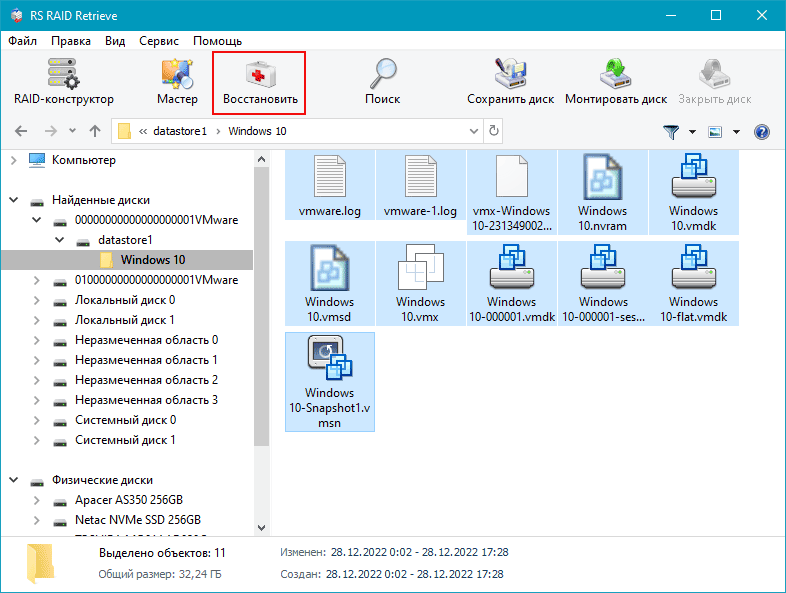
Task: Select the vmx-Windows 10-231349002 file
Action: pyautogui.click(x=511, y=192)
